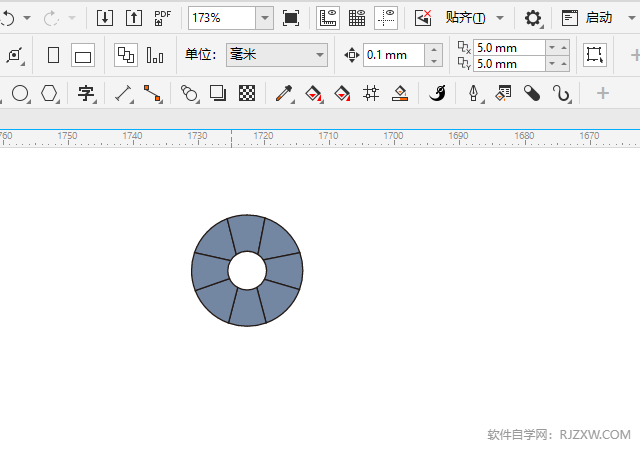Click the Import icon

tap(104, 18)
